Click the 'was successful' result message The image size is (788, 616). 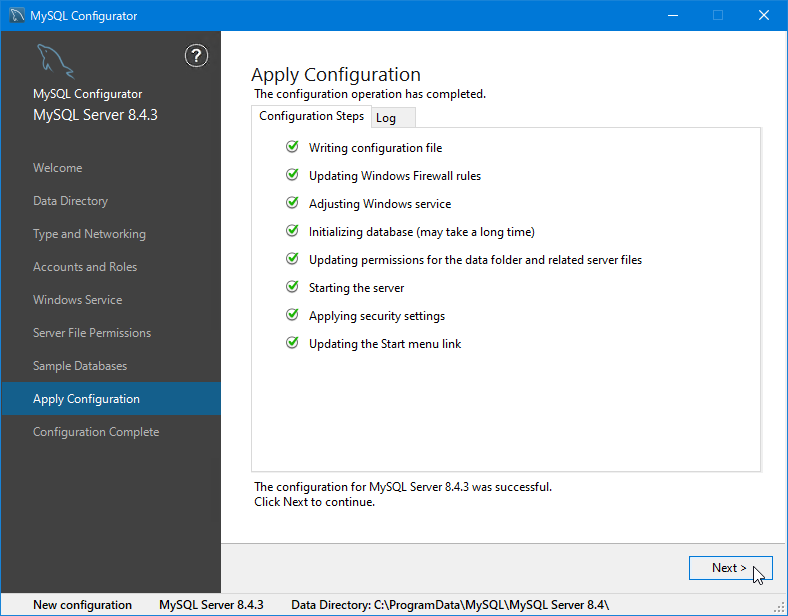403,487
